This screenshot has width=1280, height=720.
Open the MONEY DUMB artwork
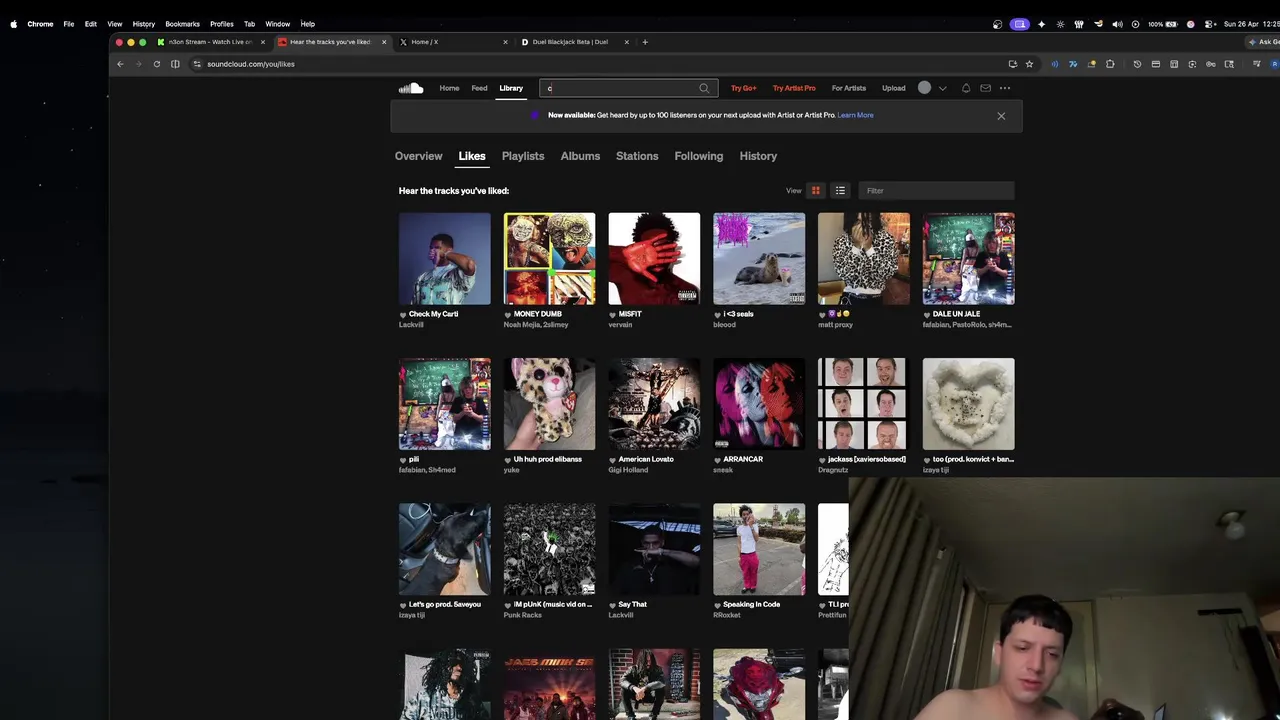(x=549, y=258)
